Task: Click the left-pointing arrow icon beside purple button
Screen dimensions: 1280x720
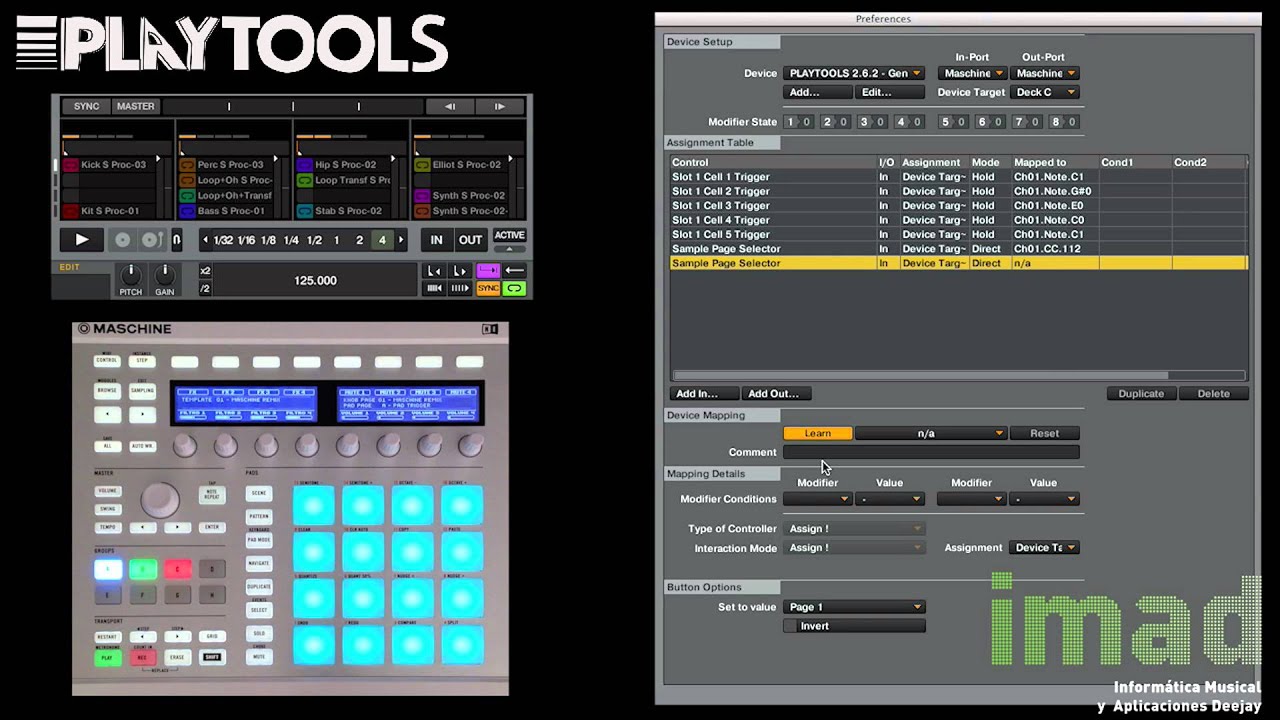Action: click(514, 271)
